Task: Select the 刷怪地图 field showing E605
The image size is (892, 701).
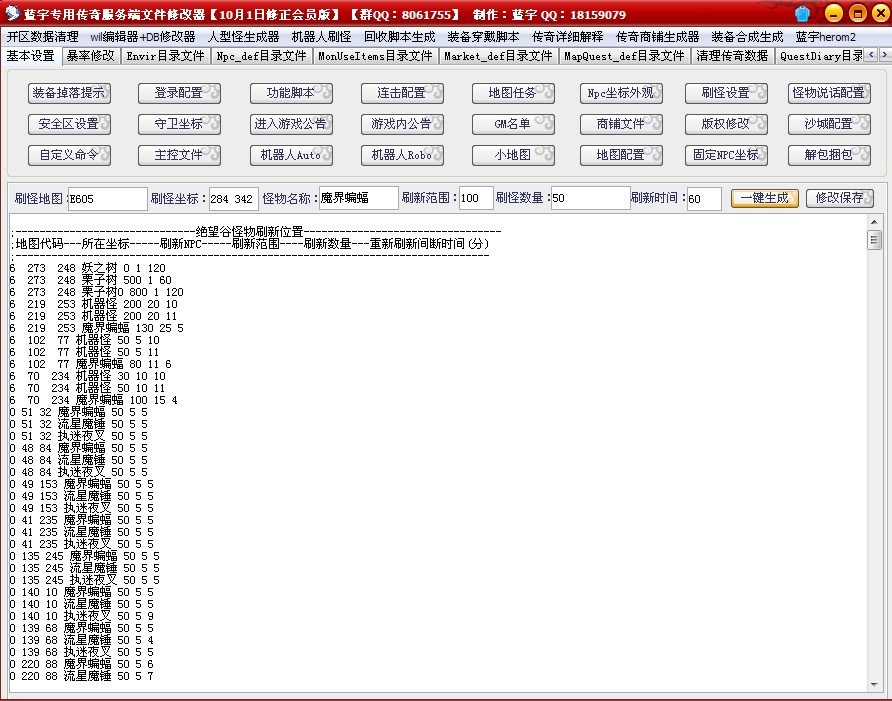Action: click(107, 198)
